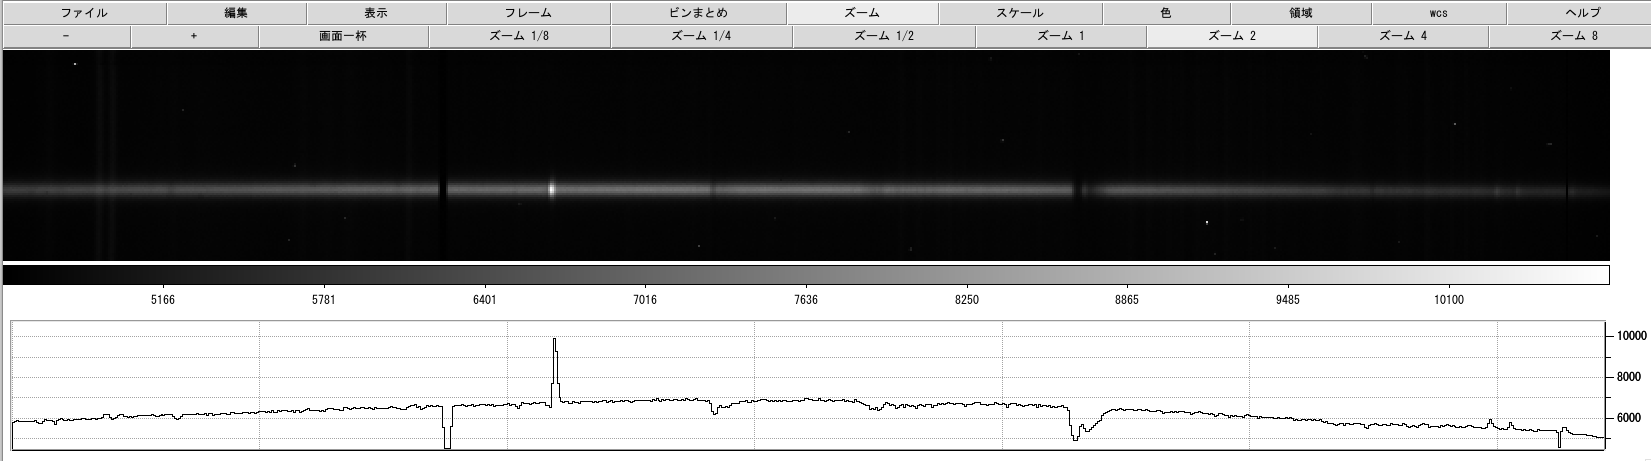Click the grayscale colorbar gradient
The image size is (1651, 461).
806,275
